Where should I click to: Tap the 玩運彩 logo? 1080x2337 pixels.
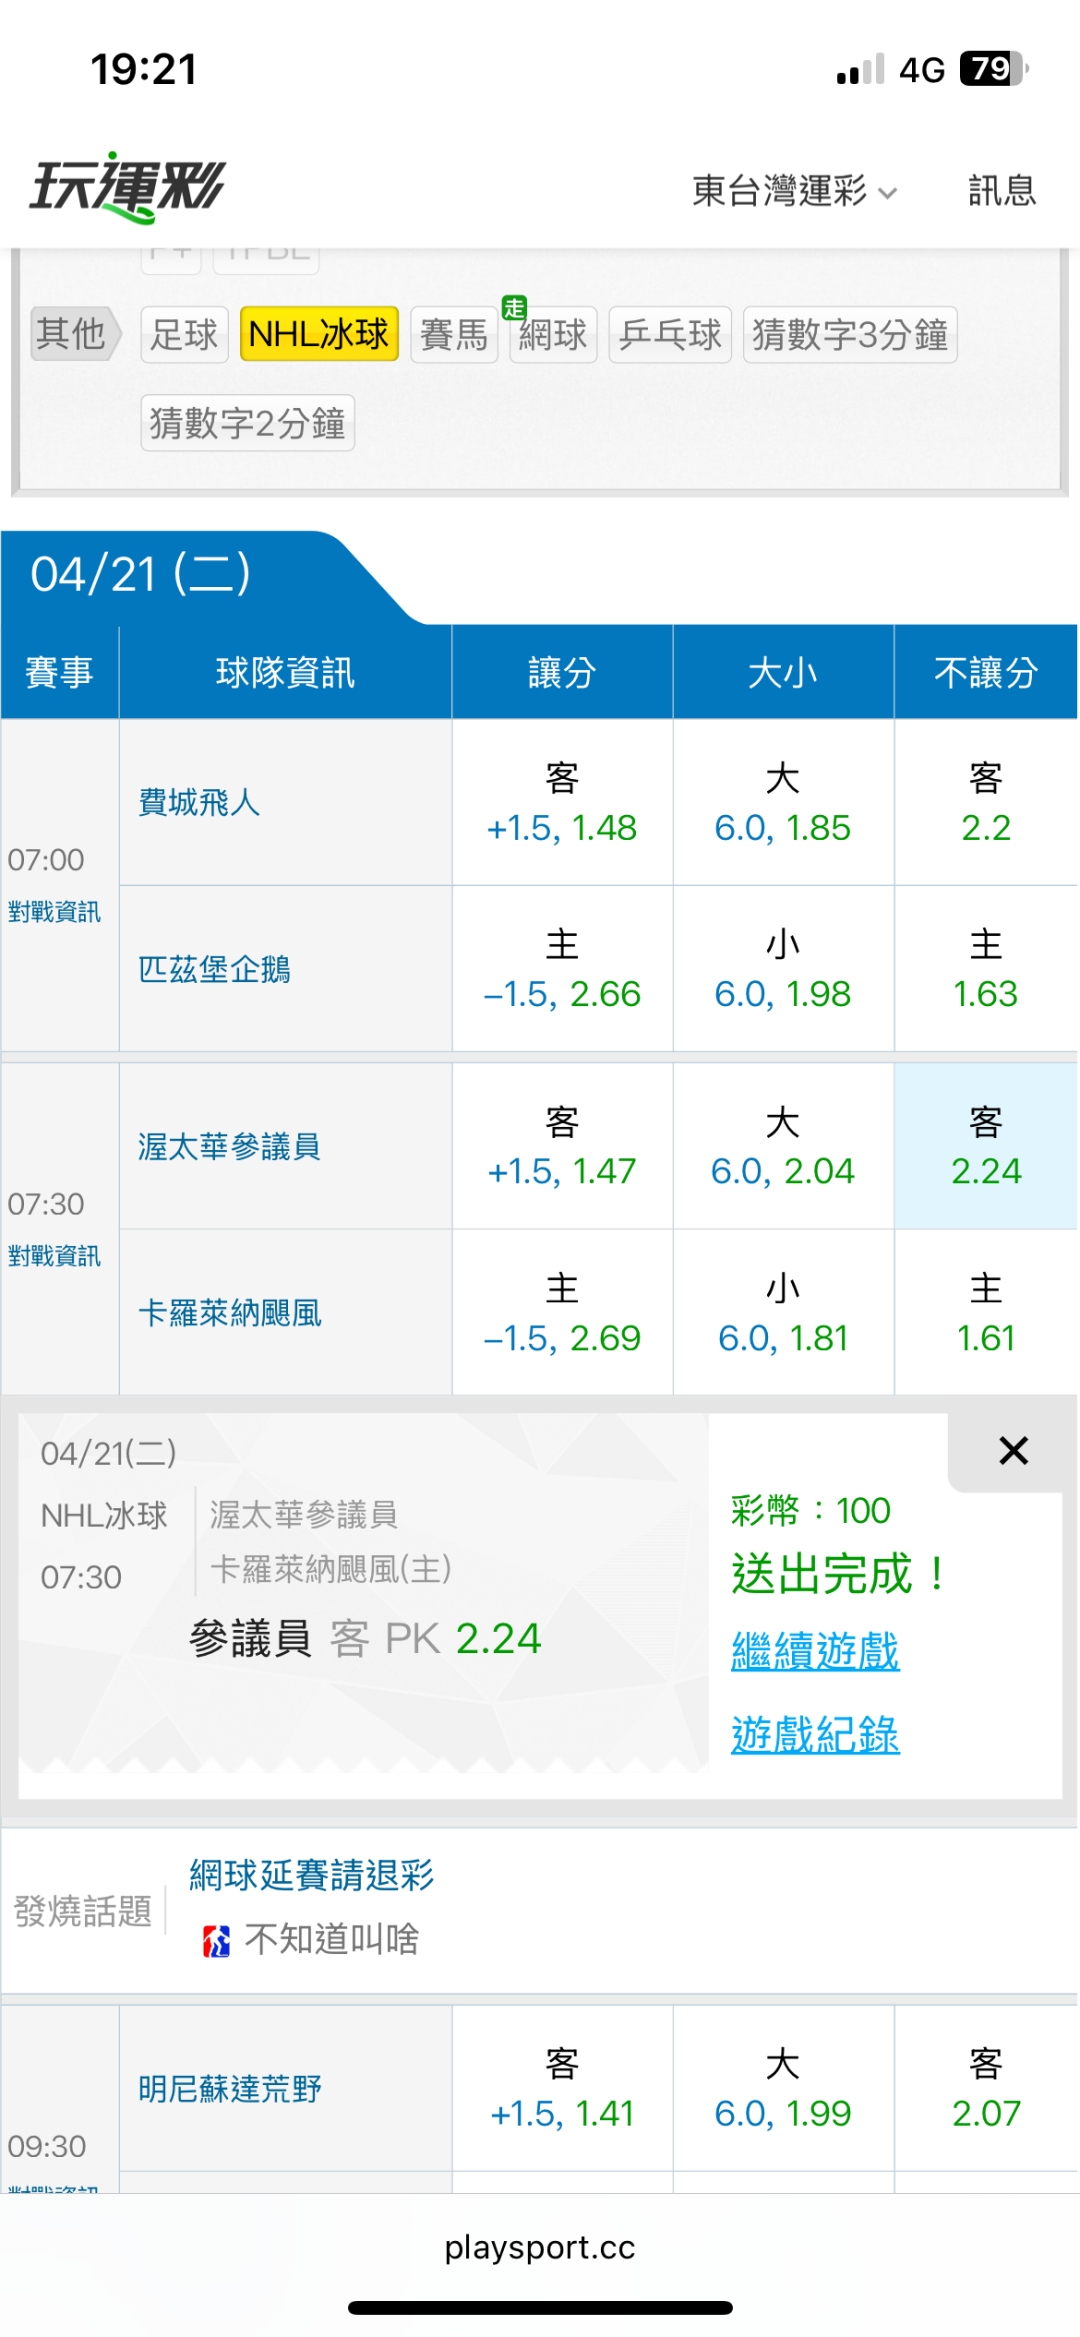click(128, 187)
